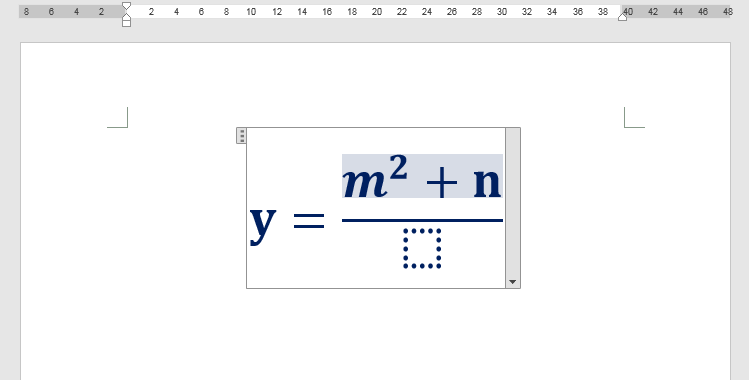The image size is (749, 380).
Task: Click the equals sign in the equation
Action: tap(309, 221)
